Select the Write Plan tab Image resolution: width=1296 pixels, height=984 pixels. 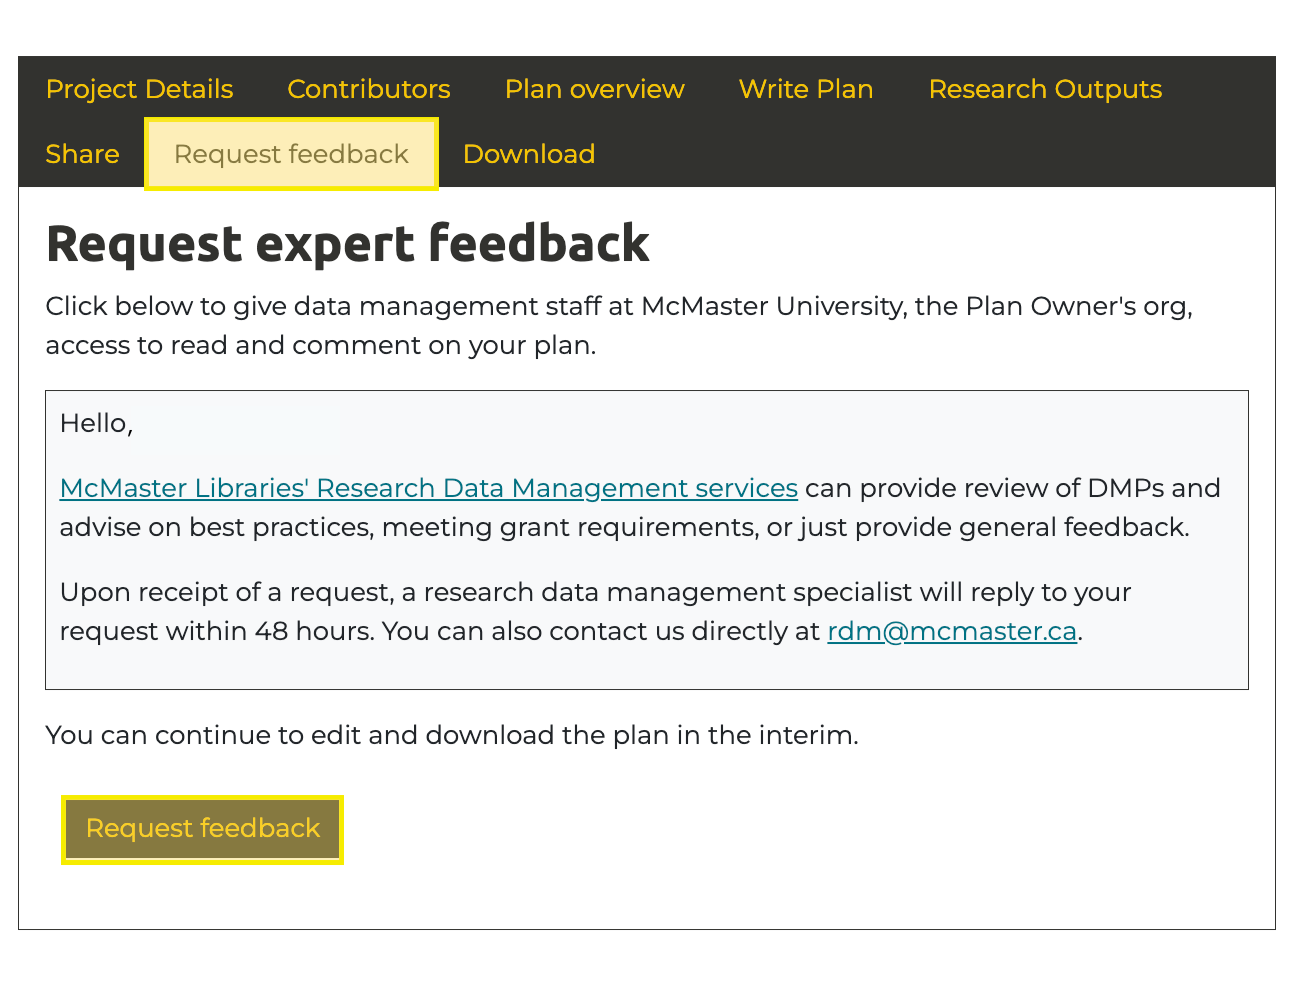click(806, 89)
